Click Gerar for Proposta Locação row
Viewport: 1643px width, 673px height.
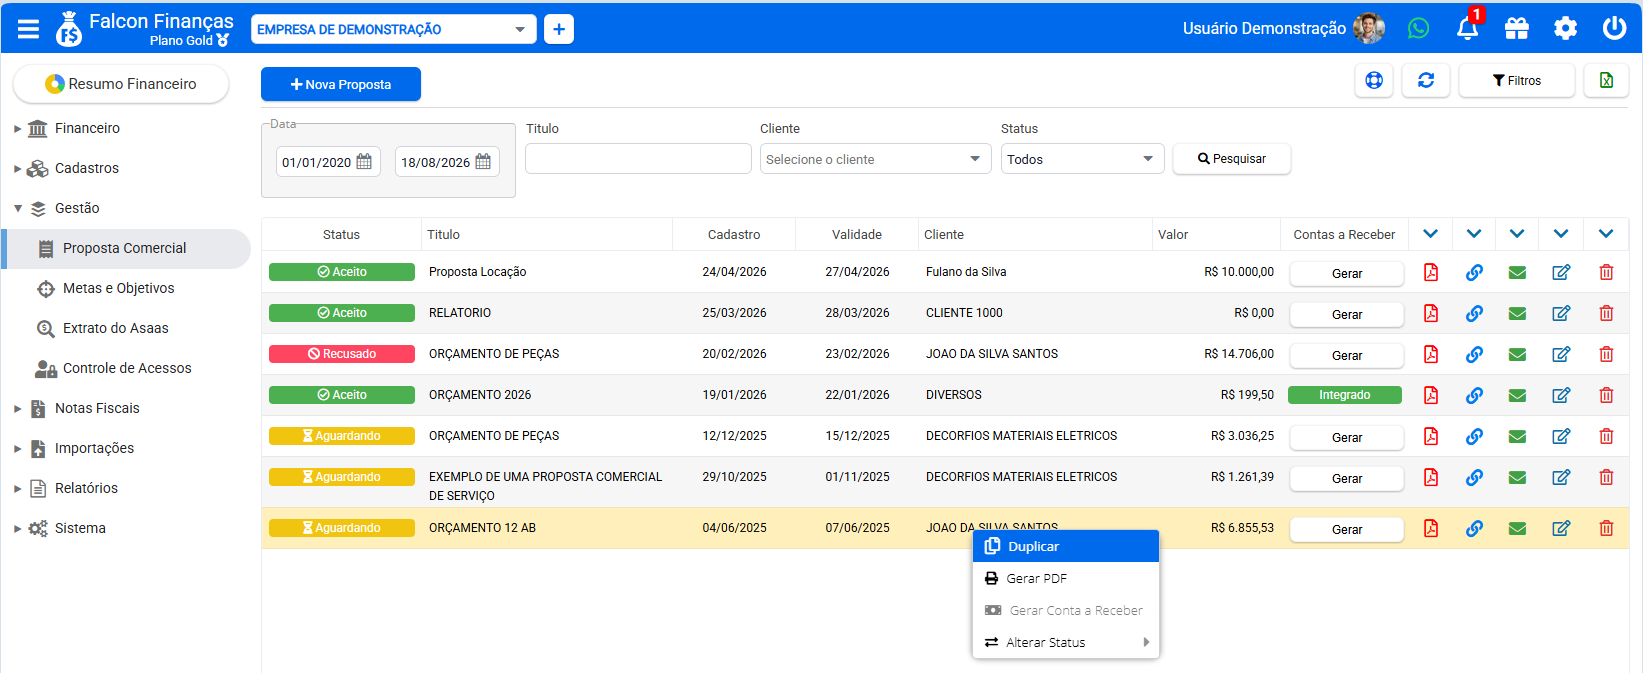click(1346, 273)
